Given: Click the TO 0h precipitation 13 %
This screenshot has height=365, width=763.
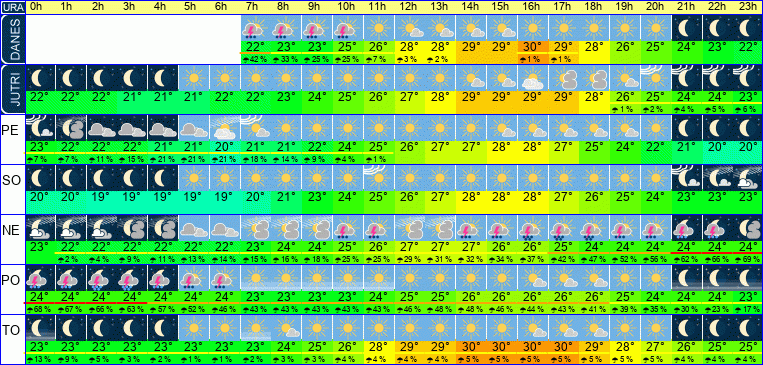Looking at the screenshot, I should 40,359.
